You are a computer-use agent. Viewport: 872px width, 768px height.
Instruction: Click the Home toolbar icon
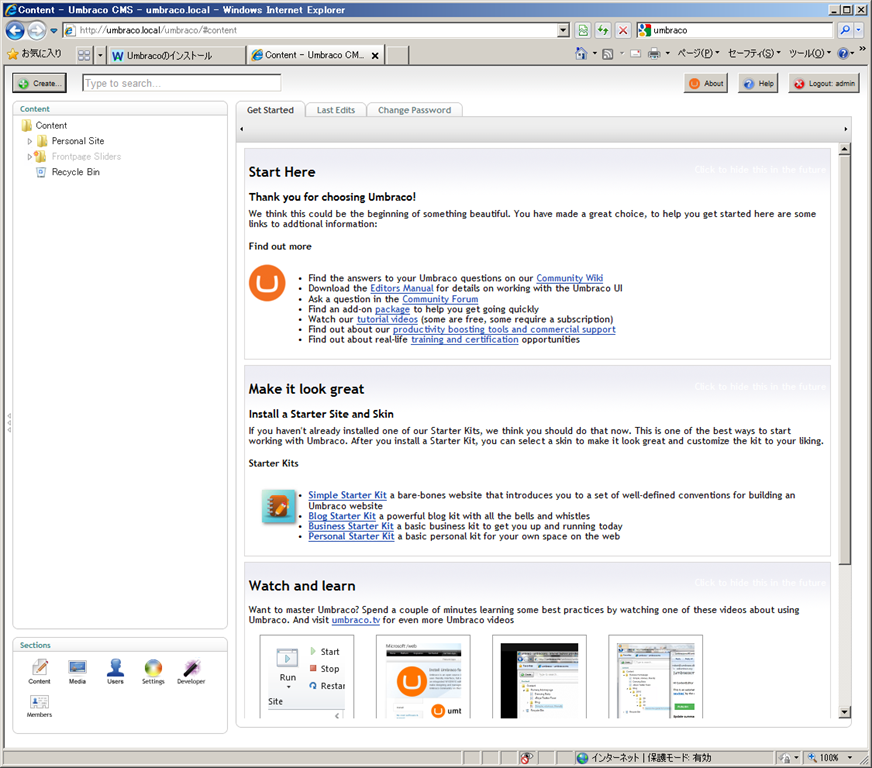581,53
